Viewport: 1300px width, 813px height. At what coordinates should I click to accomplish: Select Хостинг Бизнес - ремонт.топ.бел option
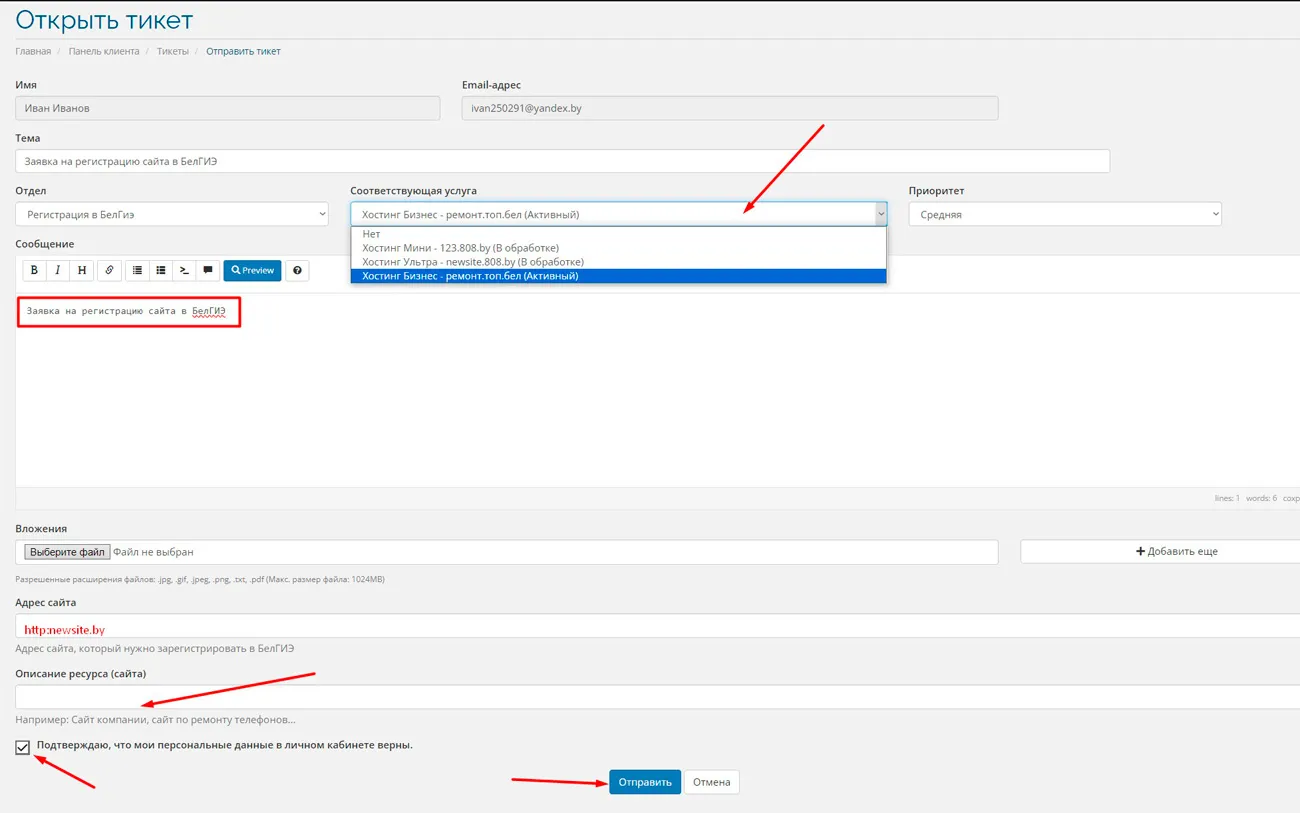click(x=618, y=276)
